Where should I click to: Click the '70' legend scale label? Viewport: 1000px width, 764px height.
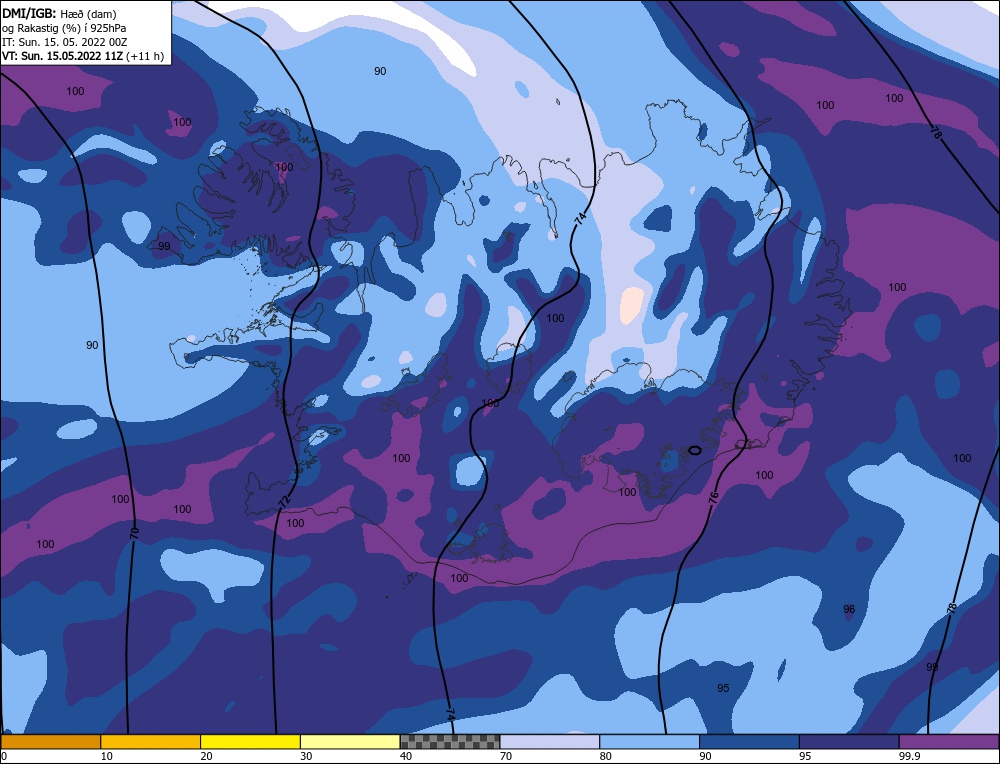tap(506, 756)
